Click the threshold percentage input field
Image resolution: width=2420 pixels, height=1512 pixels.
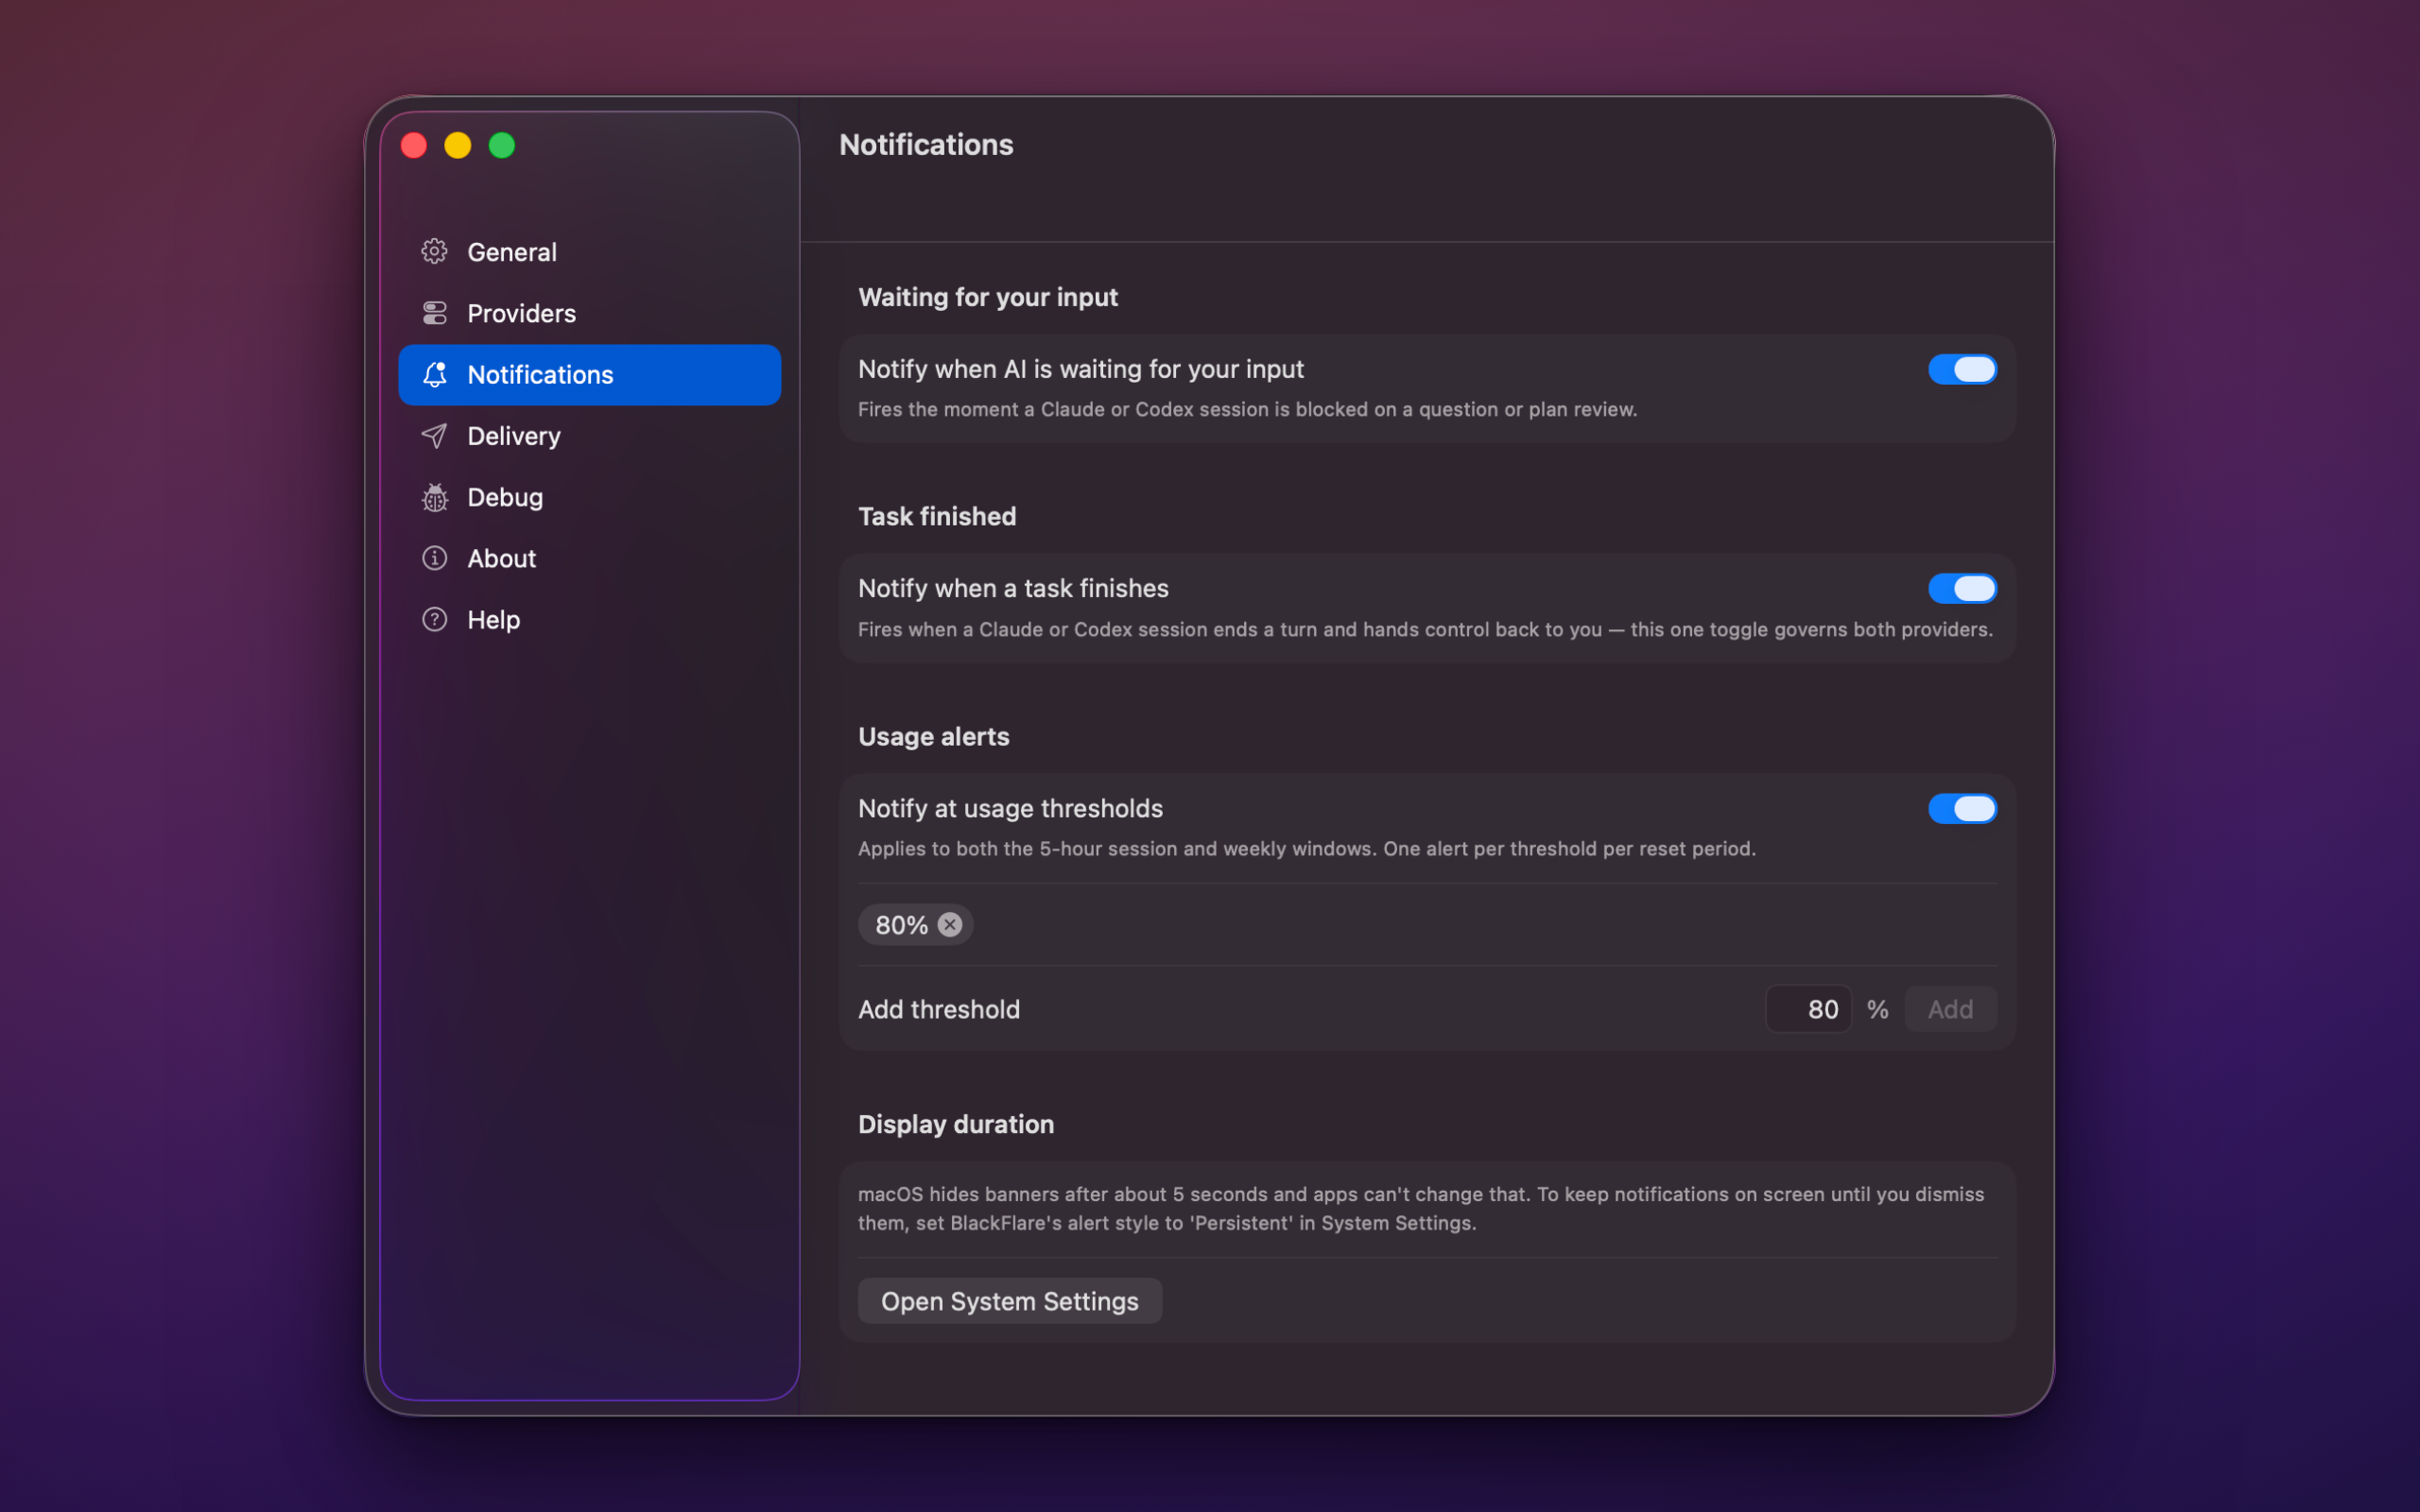[x=1808, y=1009]
